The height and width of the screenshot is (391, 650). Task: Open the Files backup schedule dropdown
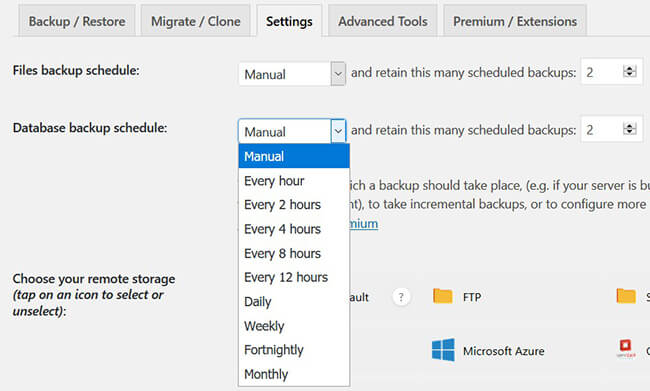[292, 74]
